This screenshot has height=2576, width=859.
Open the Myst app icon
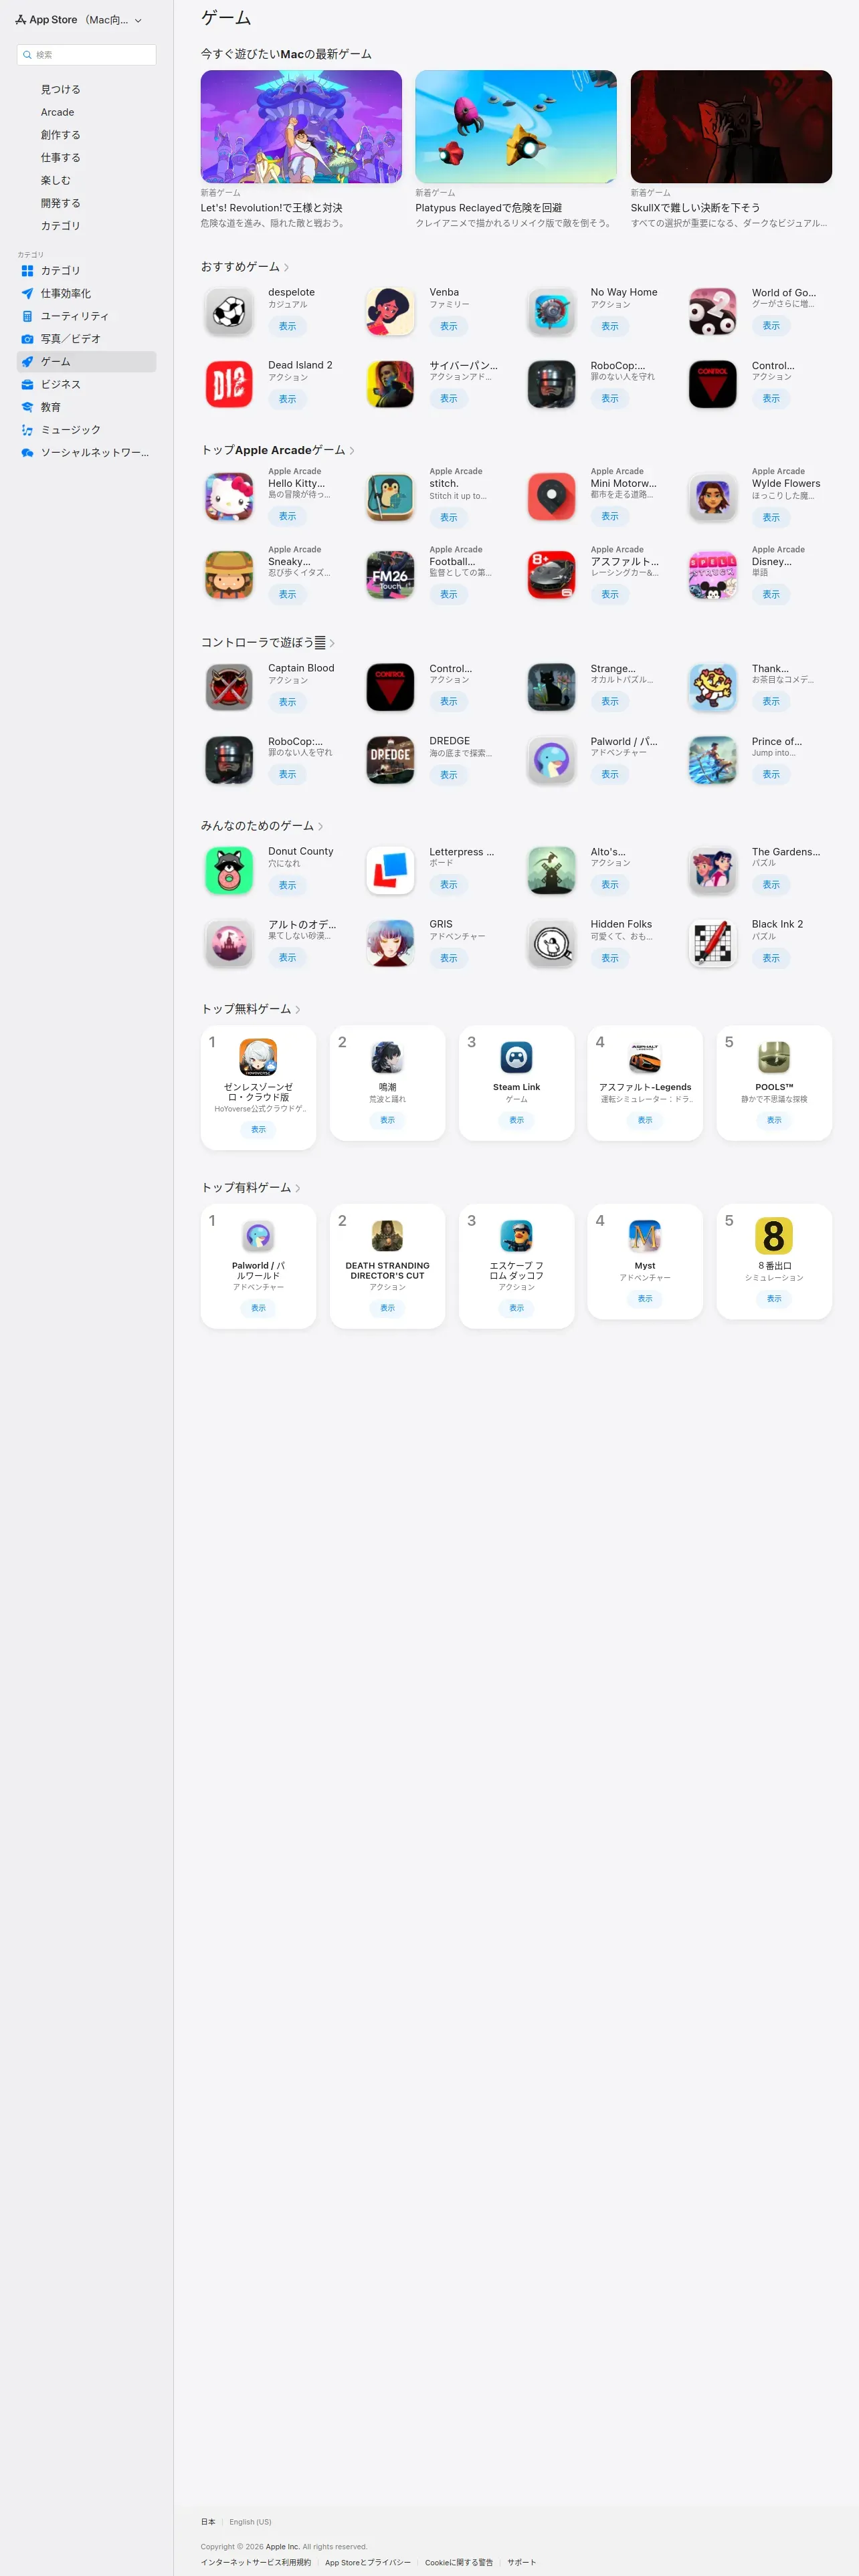click(x=645, y=1236)
